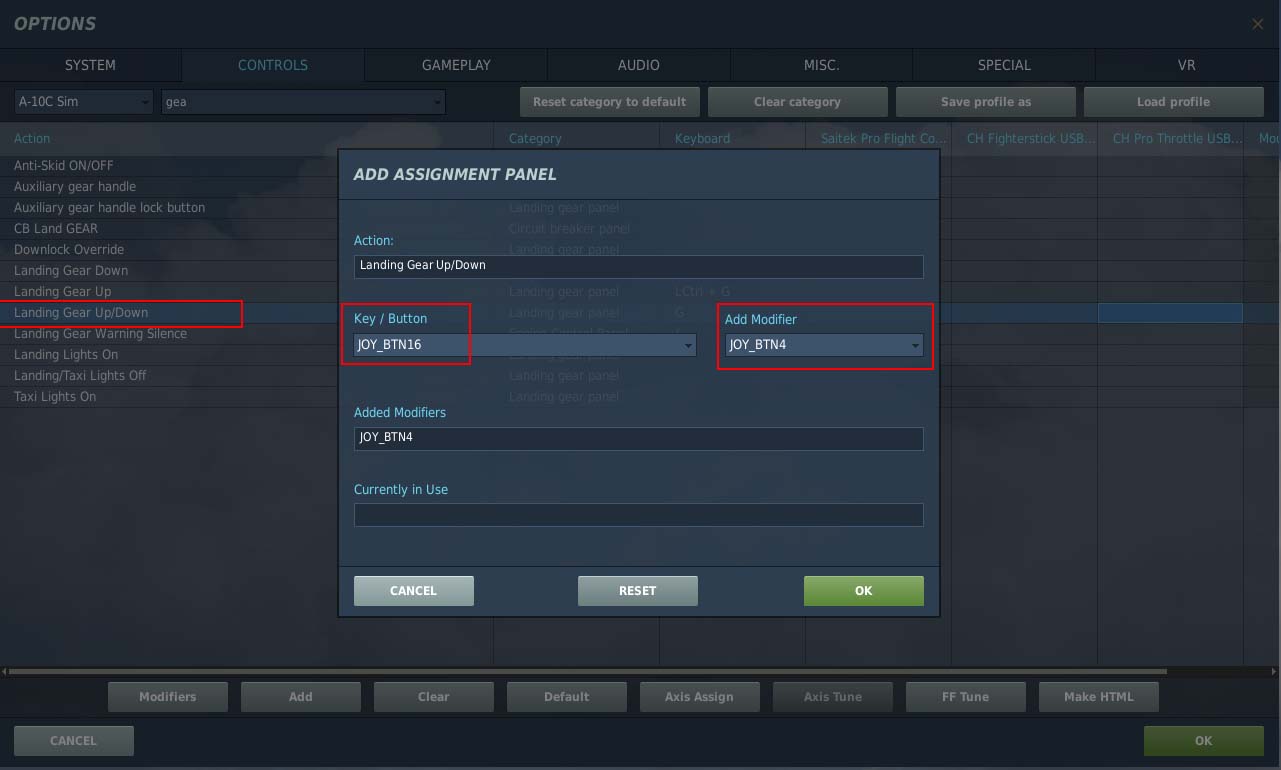The width and height of the screenshot is (1281, 770).
Task: Click the Make HTML button
Action: coord(1099,697)
